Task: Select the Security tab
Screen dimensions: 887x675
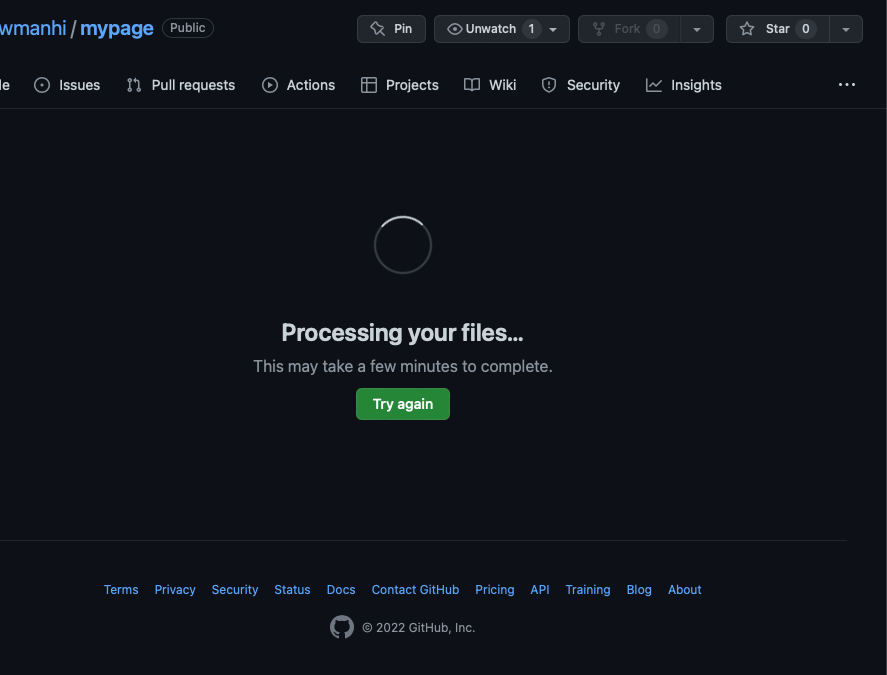Action: pos(580,85)
